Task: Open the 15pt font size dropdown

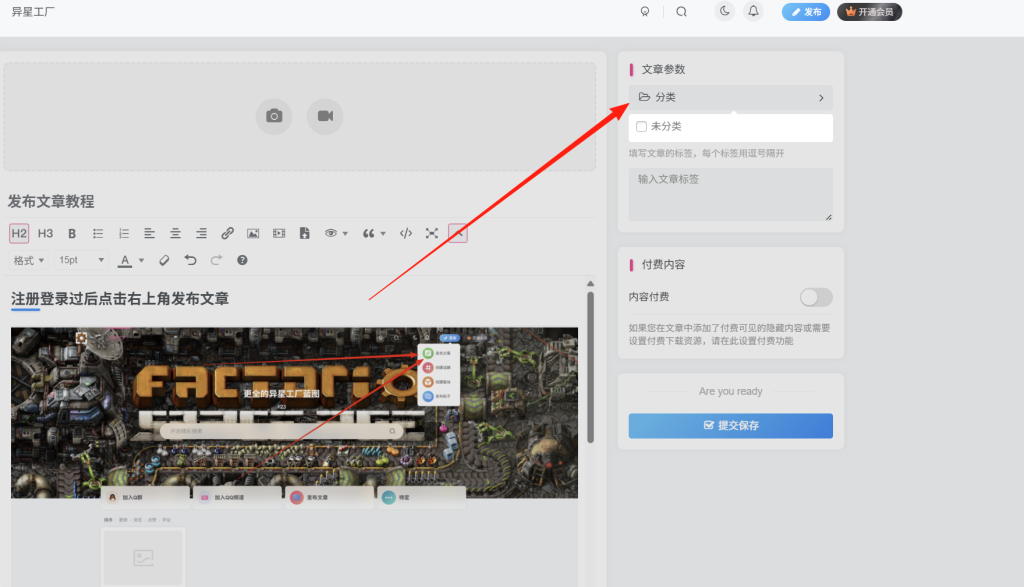Action: (x=81, y=260)
